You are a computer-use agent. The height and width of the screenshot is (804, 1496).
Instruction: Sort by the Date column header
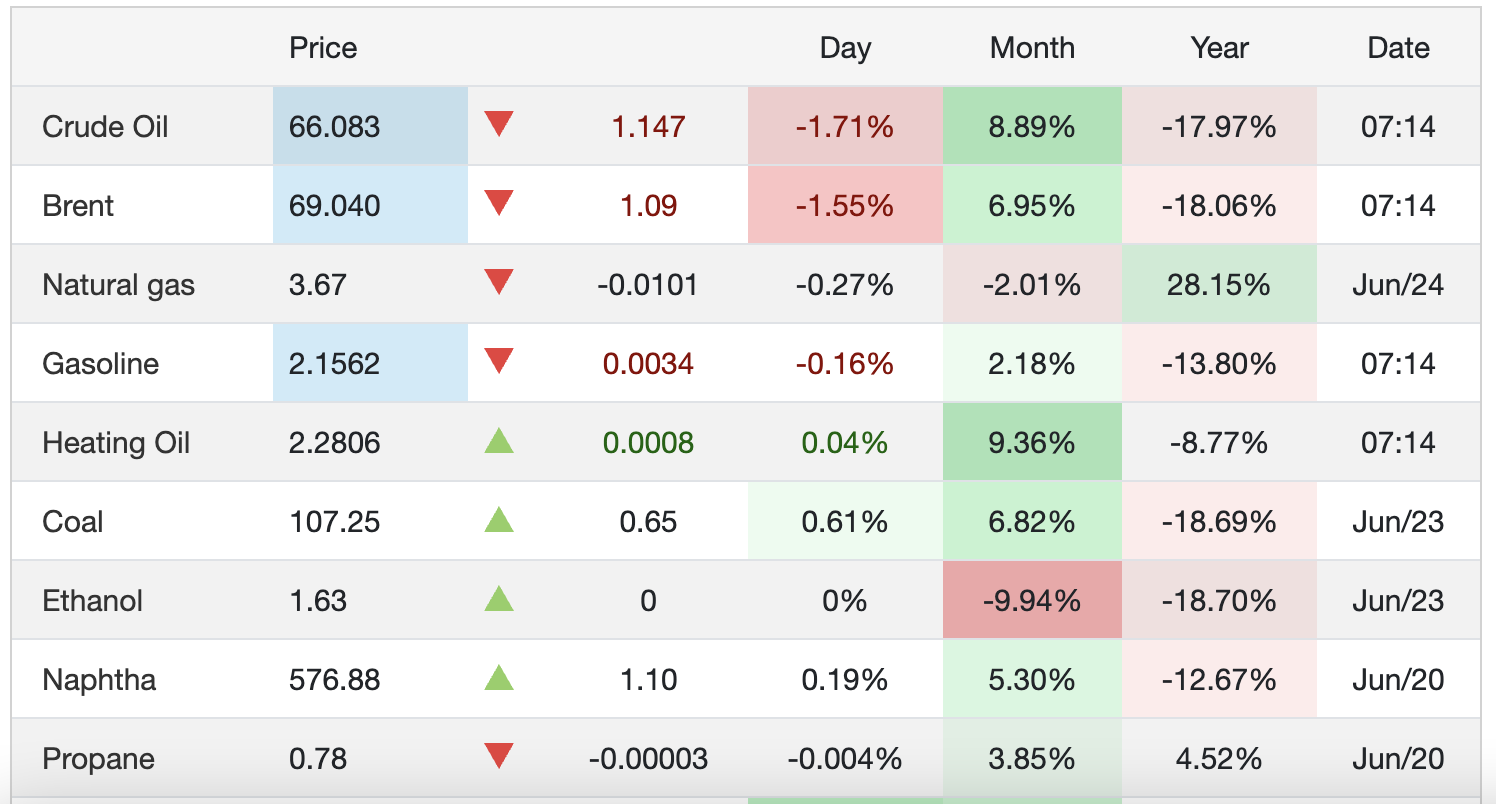point(1398,48)
